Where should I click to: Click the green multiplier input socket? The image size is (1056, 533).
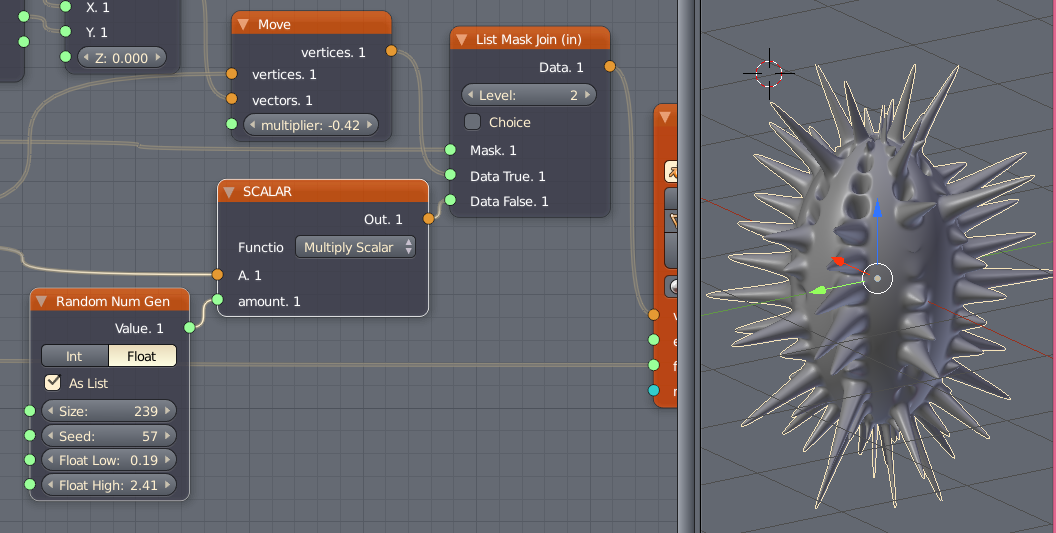coord(232,124)
